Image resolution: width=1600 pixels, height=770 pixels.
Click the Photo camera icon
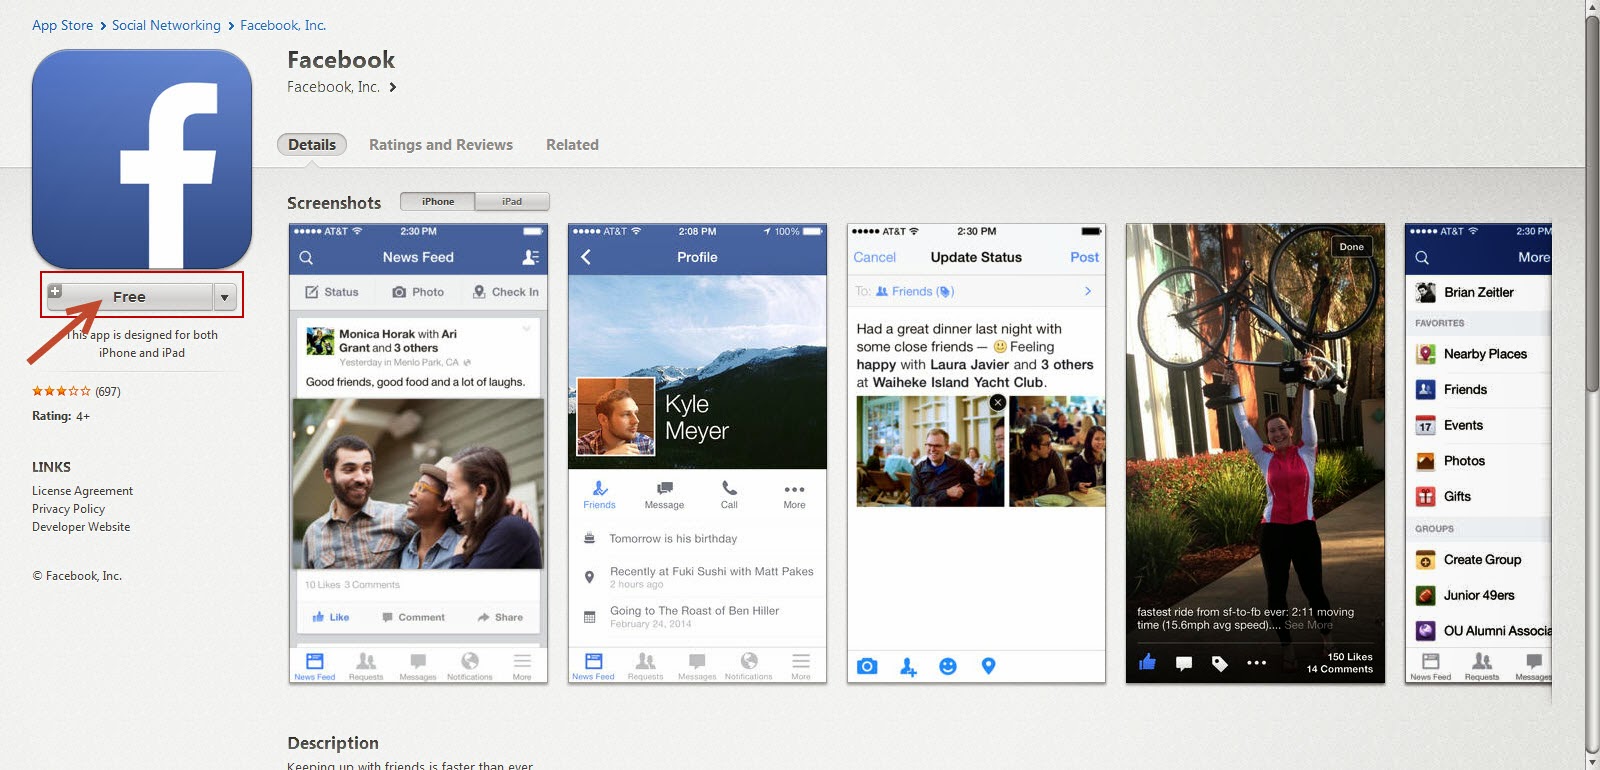pos(399,292)
